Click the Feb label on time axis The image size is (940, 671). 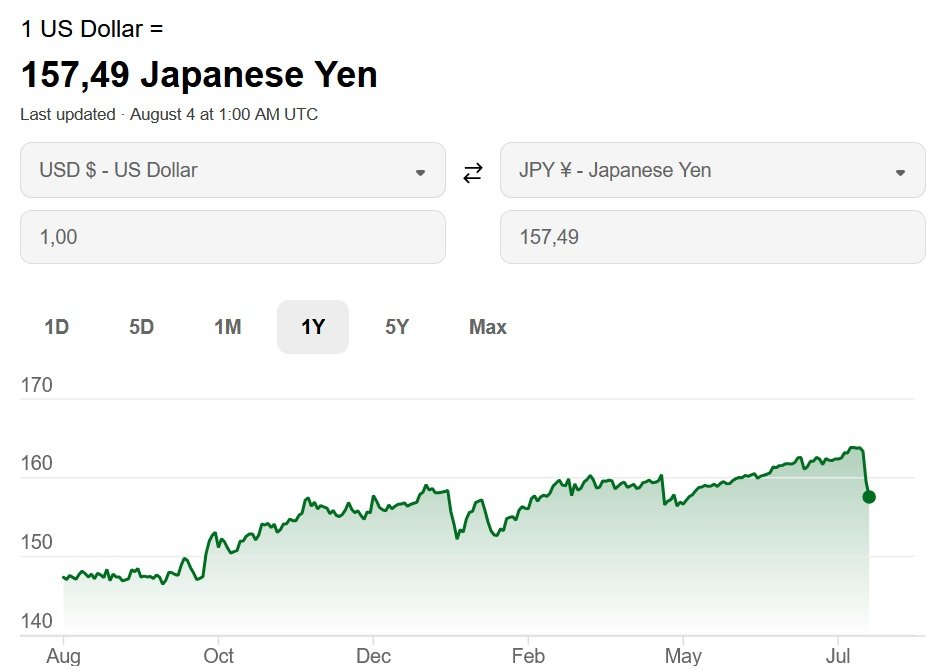[528, 656]
